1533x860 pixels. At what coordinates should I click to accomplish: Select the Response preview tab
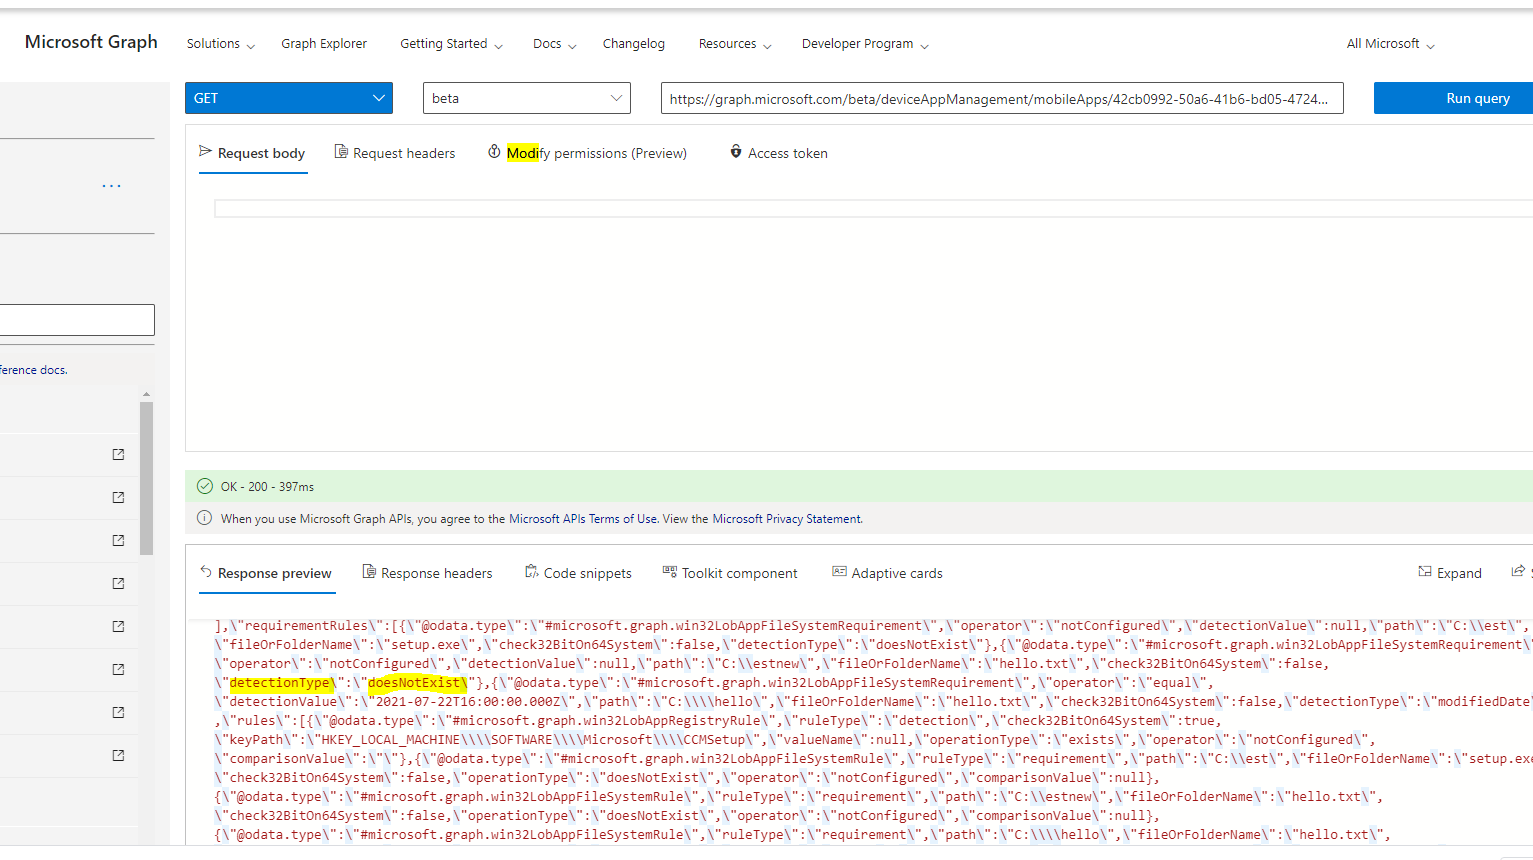point(266,573)
